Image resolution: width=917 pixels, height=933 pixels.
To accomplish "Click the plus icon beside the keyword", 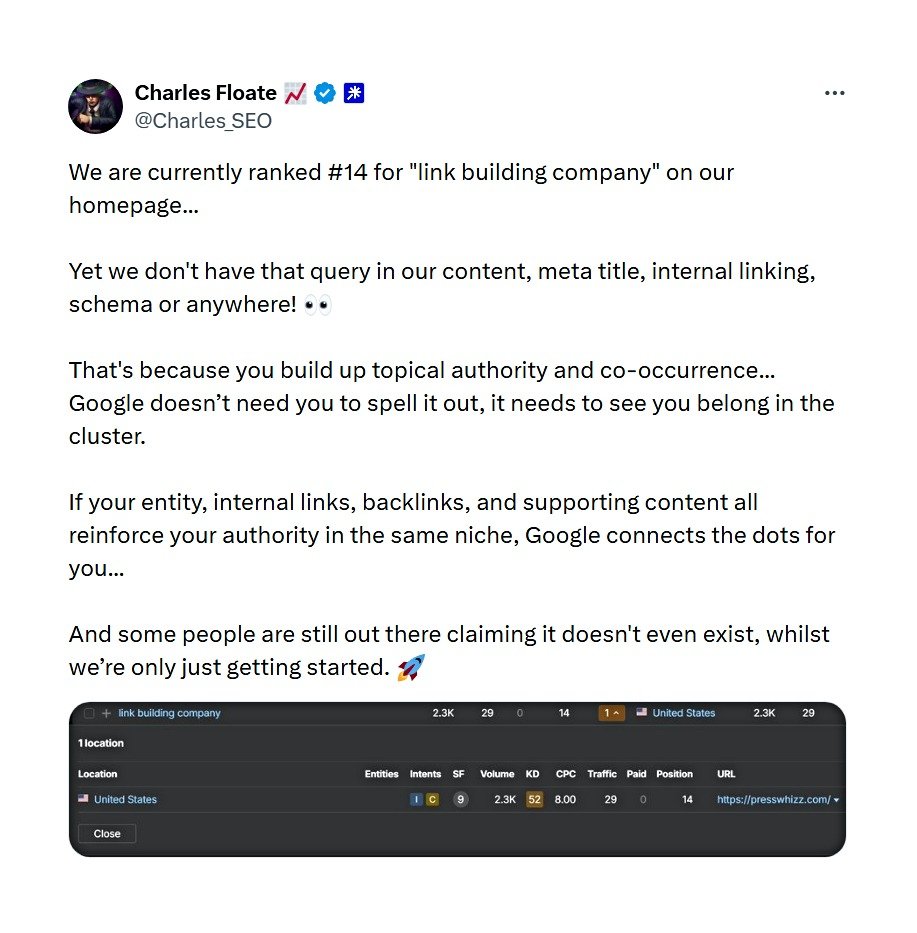I will coord(104,713).
